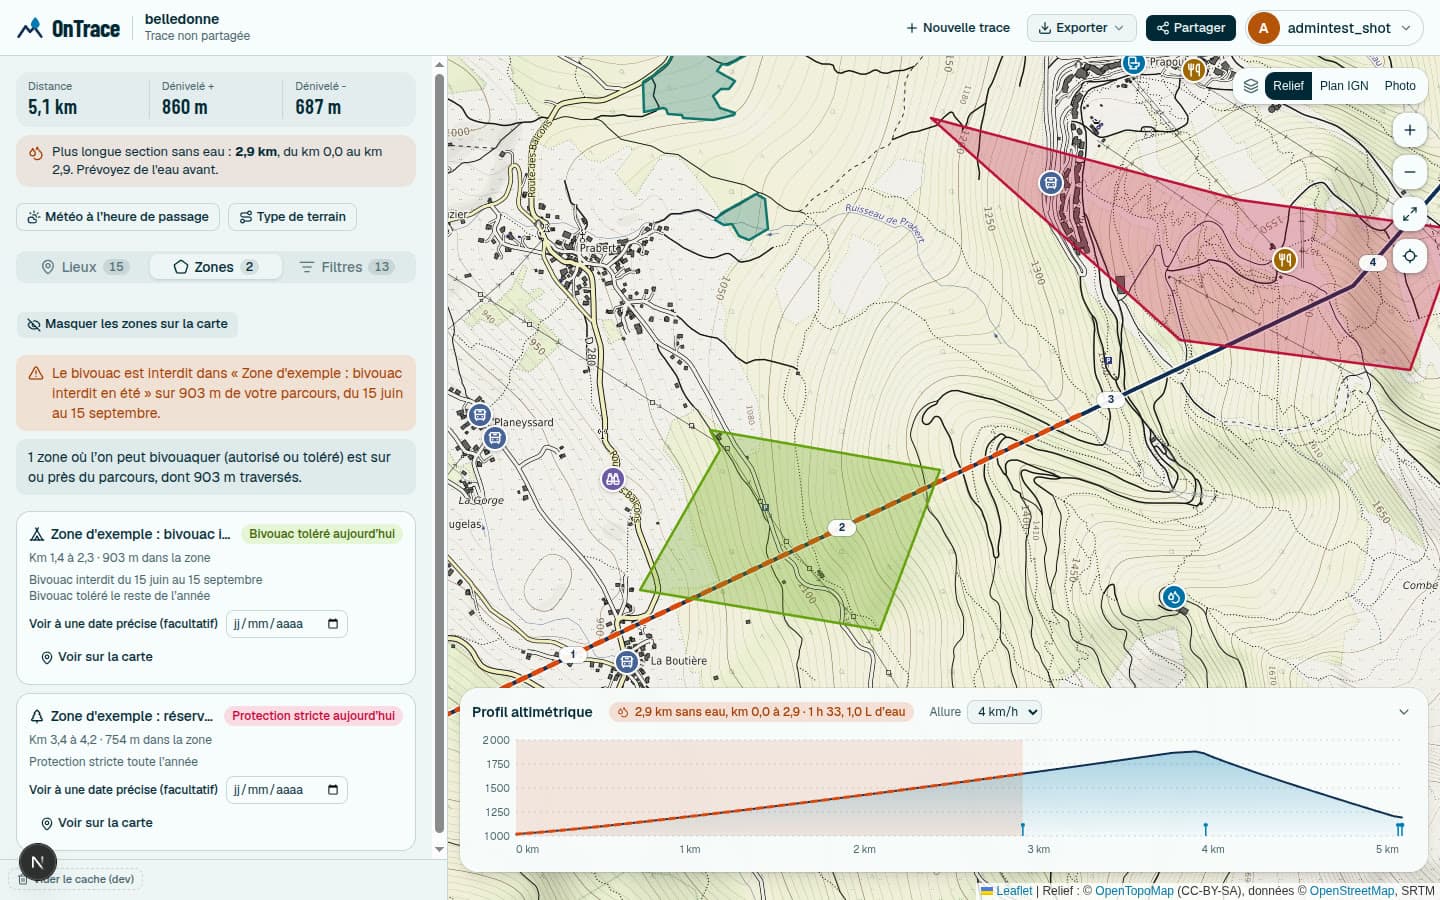Open the OpenTopoMap attribution link
This screenshot has width=1440, height=900.
click(1134, 891)
